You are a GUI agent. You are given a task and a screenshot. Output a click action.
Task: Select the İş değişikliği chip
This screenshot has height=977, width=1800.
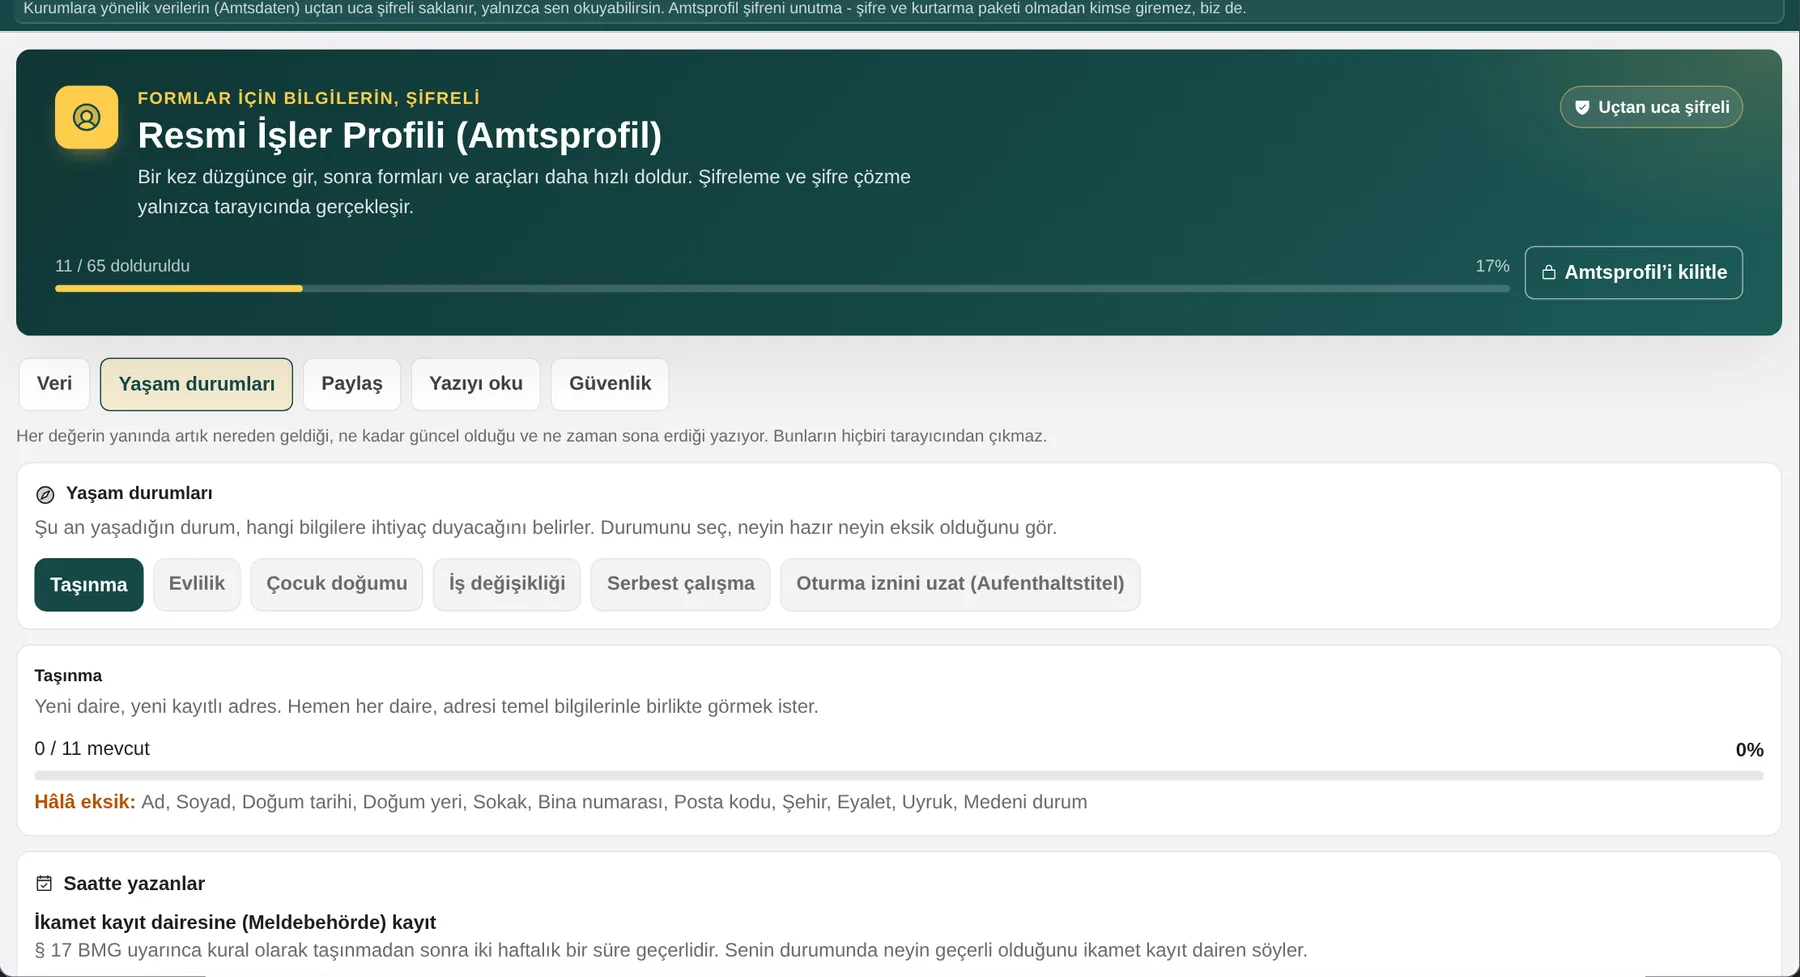tap(507, 584)
